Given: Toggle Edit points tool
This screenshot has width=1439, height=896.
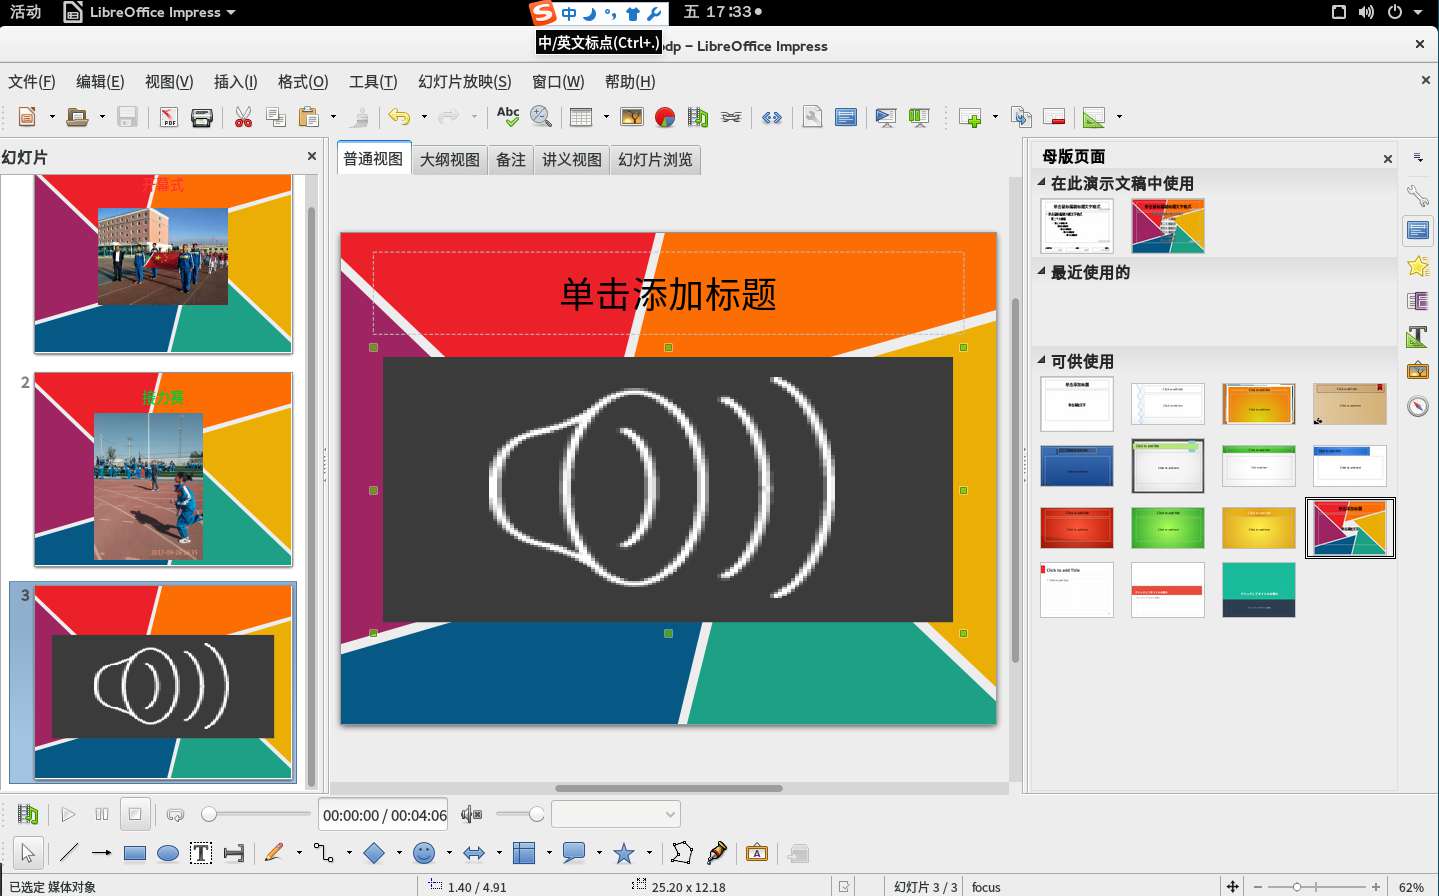Looking at the screenshot, I should [682, 853].
